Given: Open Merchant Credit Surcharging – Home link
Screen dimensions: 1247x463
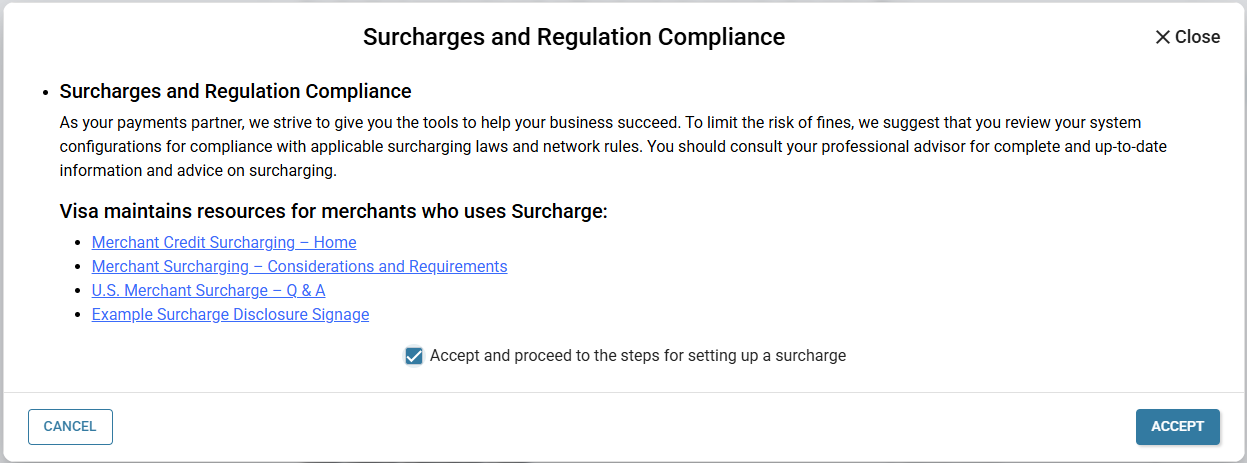Looking at the screenshot, I should click(x=224, y=243).
